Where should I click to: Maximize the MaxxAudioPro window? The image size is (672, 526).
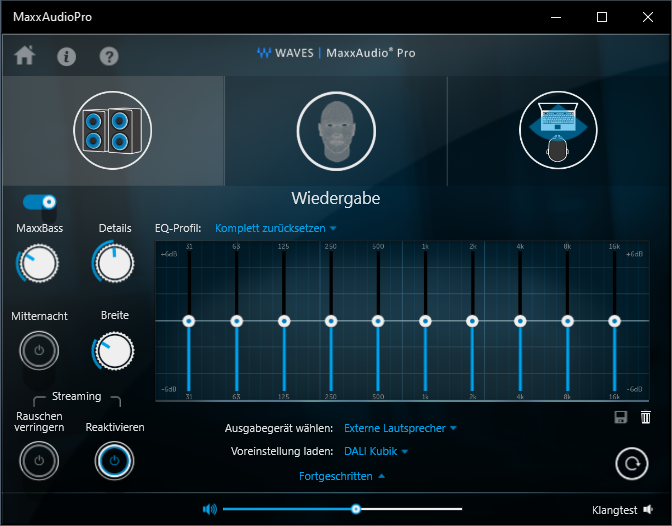tap(602, 17)
